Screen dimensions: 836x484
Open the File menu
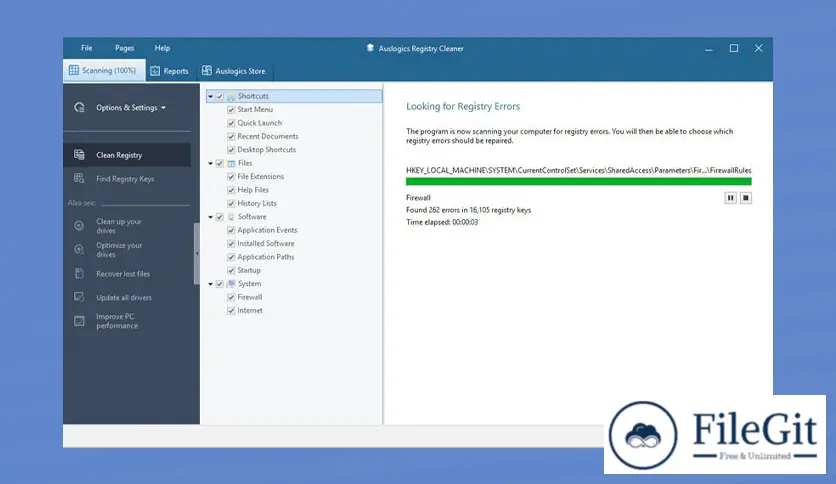pyautogui.click(x=86, y=48)
